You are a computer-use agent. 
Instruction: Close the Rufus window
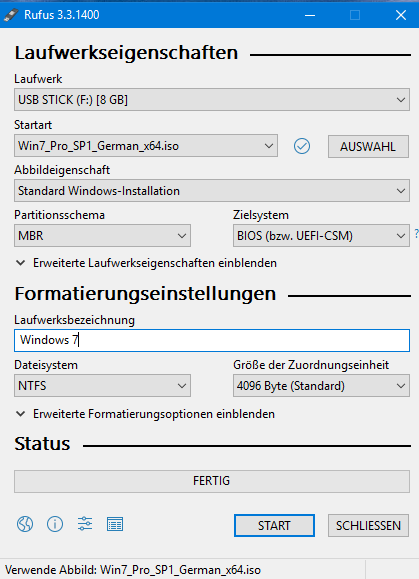point(401,15)
